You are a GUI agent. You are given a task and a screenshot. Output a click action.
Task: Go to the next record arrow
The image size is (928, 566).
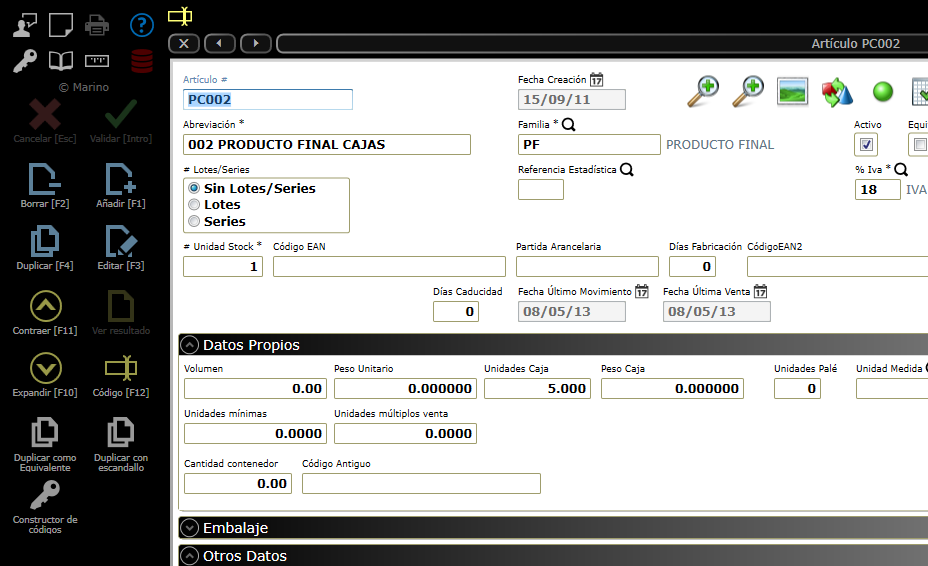coord(255,43)
